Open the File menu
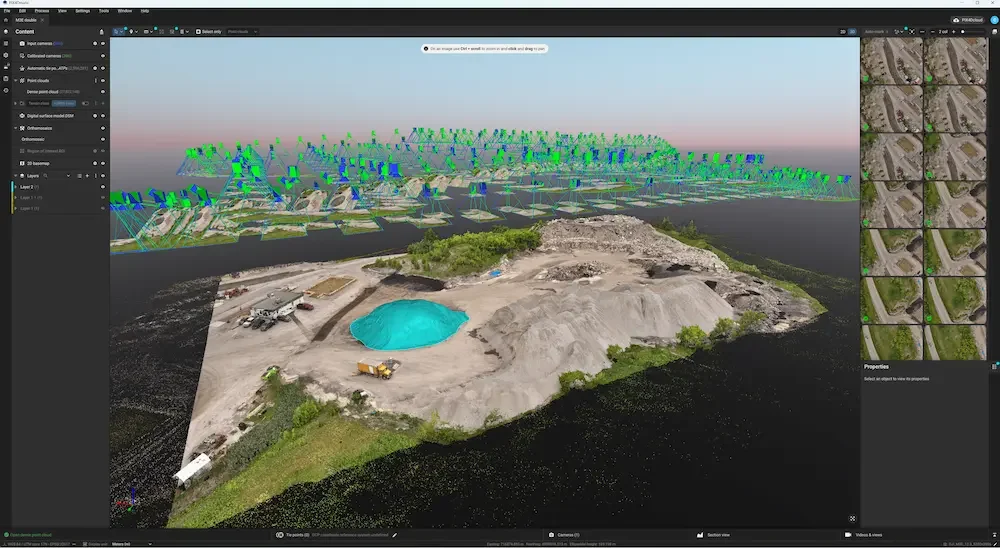 (7, 11)
